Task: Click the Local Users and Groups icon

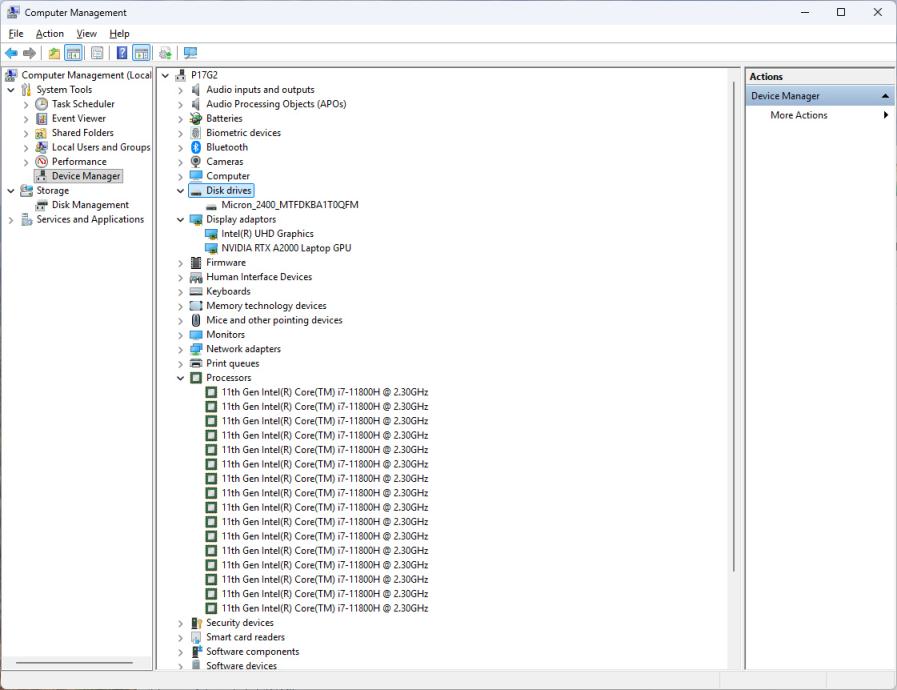Action: (x=41, y=147)
